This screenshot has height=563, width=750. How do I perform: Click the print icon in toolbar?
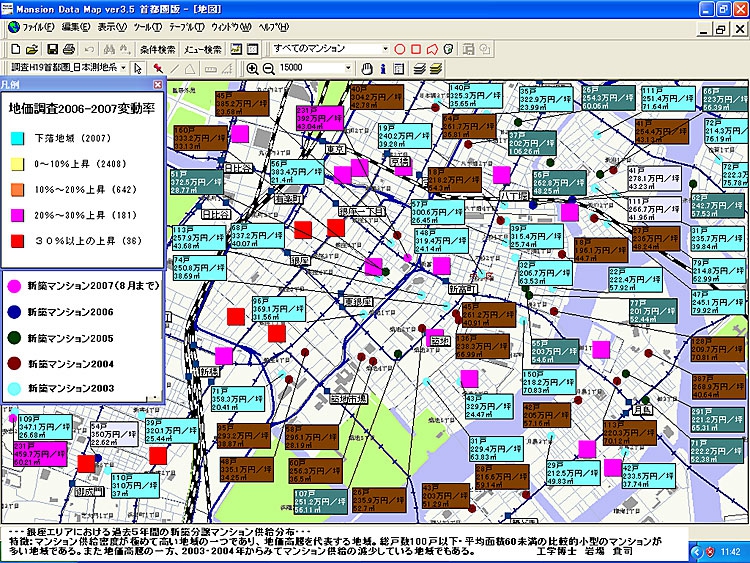tap(70, 48)
